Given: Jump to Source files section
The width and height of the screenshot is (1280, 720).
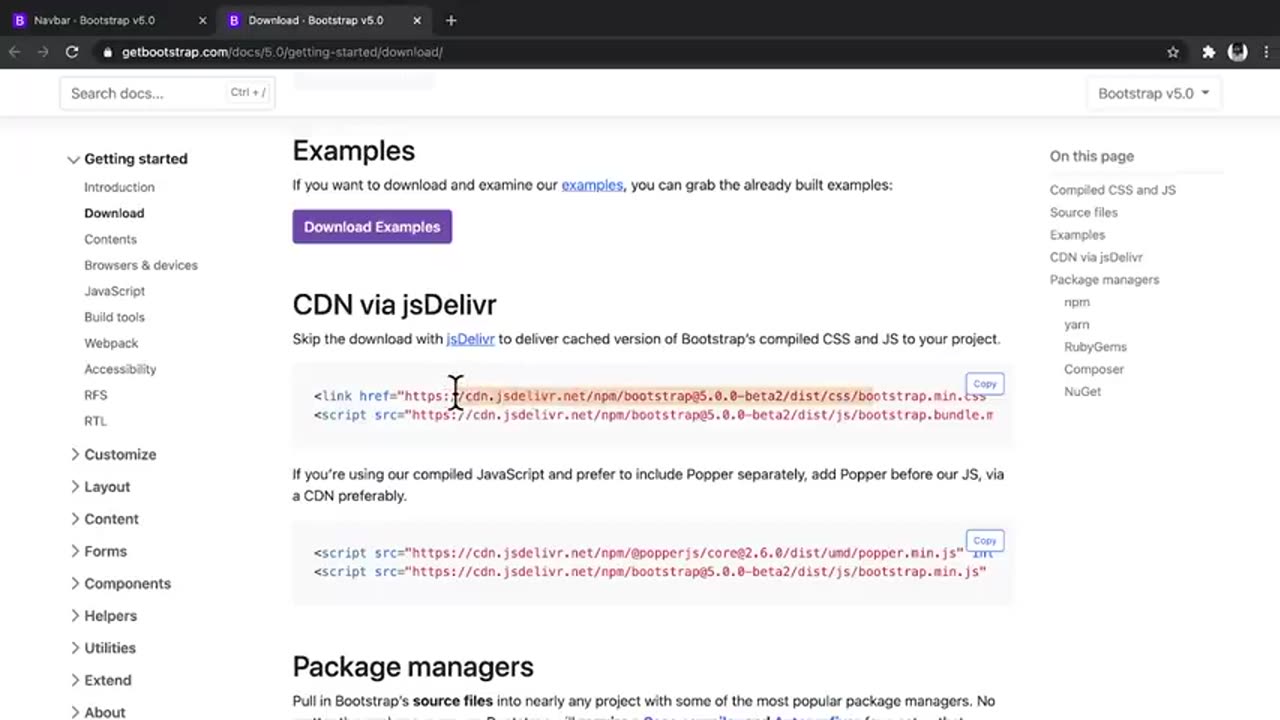Looking at the screenshot, I should pyautogui.click(x=1083, y=212).
